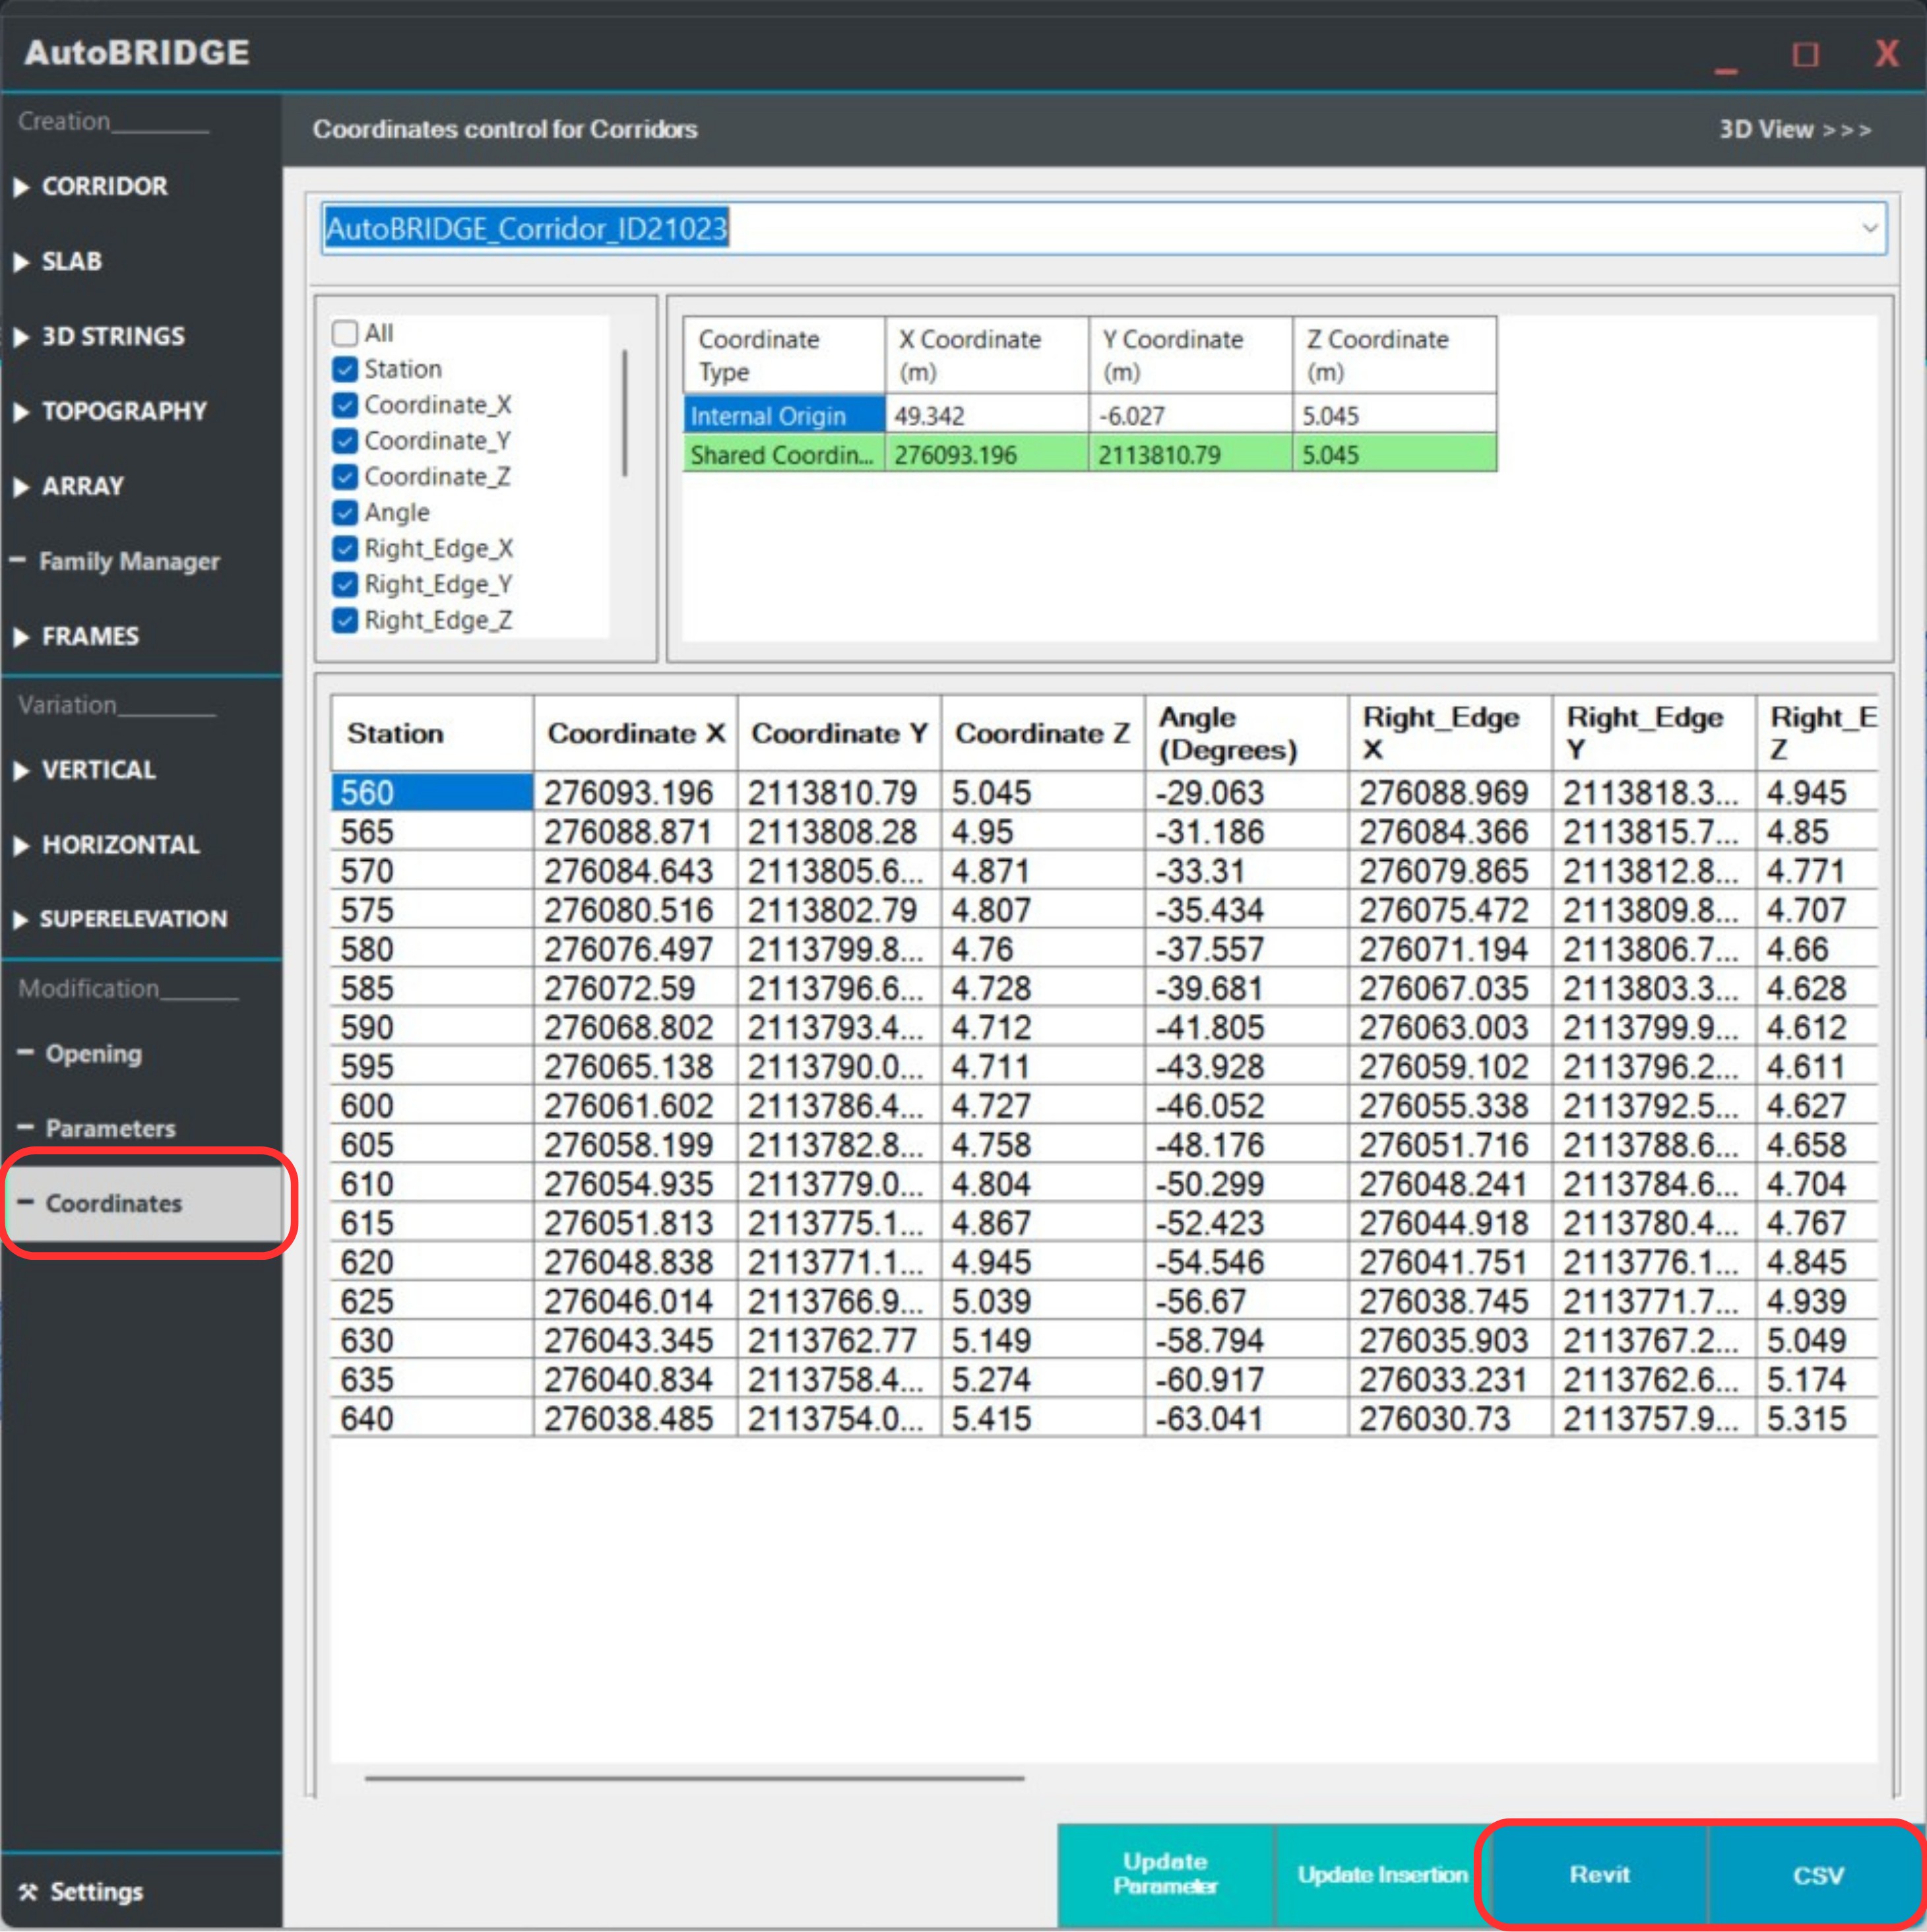Click the Settings wrench icon
The image size is (1927, 1932).
[x=28, y=1892]
